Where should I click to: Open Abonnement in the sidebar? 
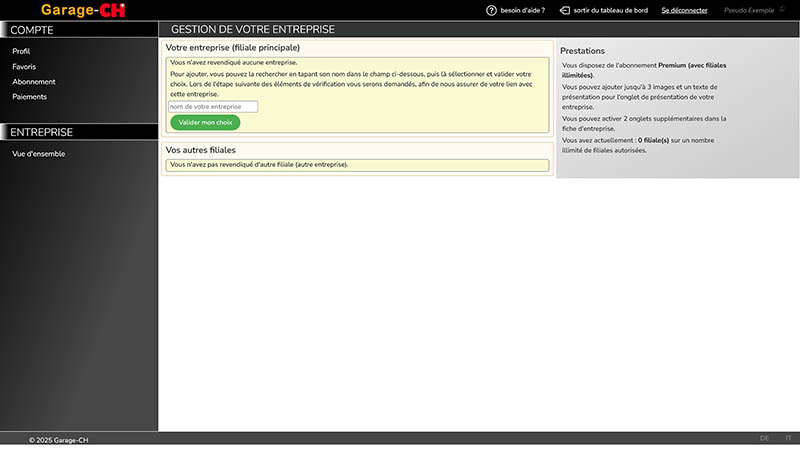click(34, 82)
